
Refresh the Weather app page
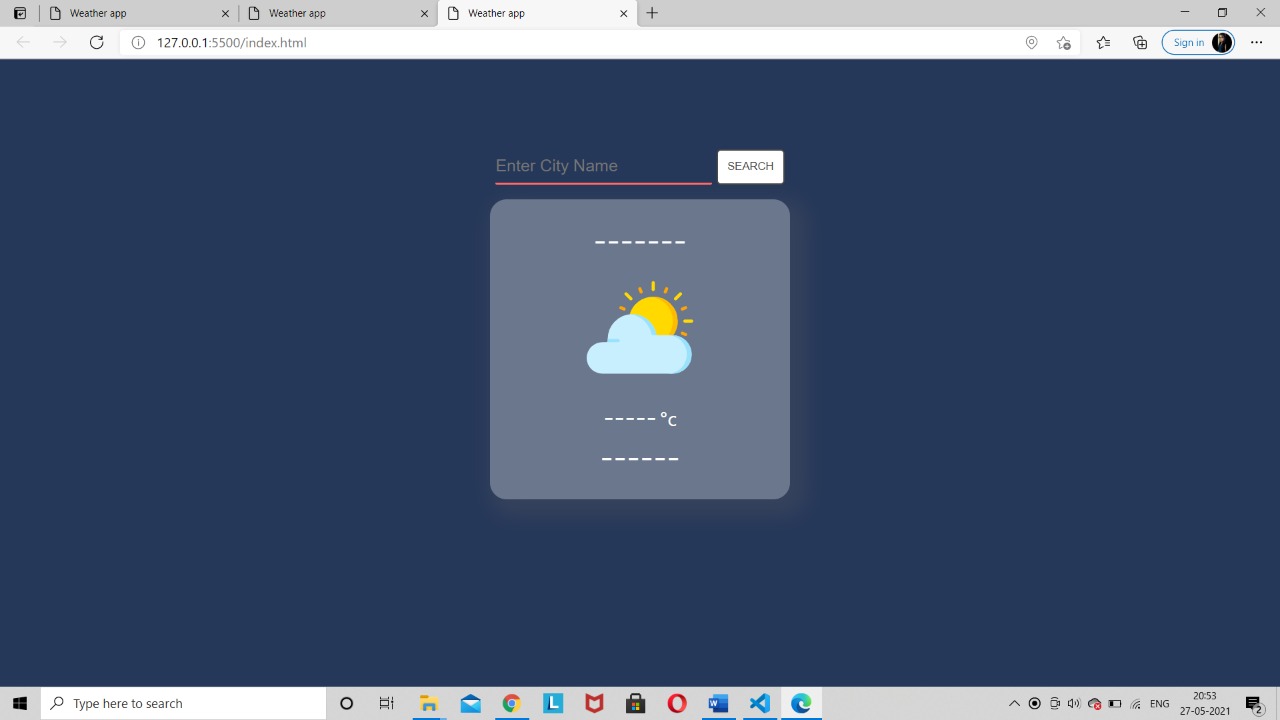[x=96, y=42]
